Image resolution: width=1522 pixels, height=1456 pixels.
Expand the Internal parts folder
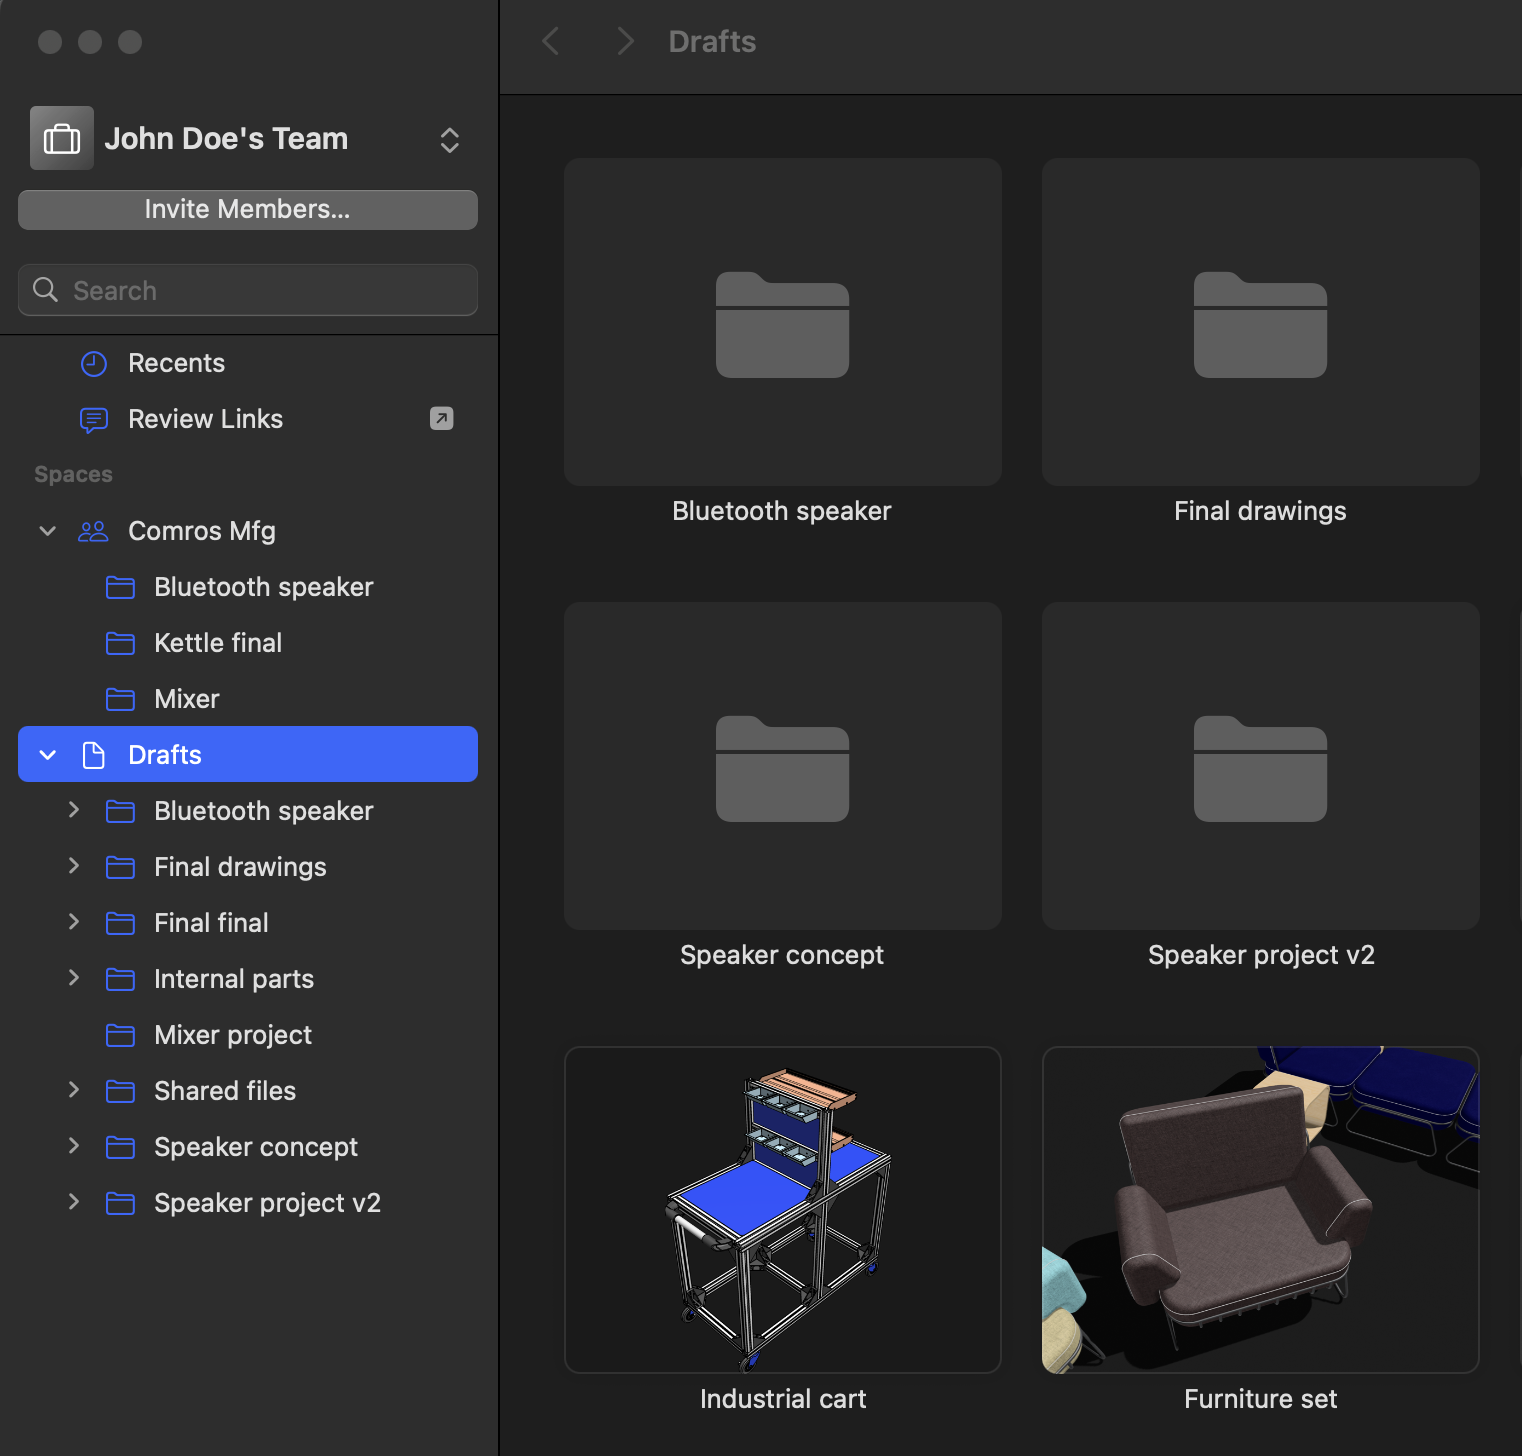click(73, 978)
